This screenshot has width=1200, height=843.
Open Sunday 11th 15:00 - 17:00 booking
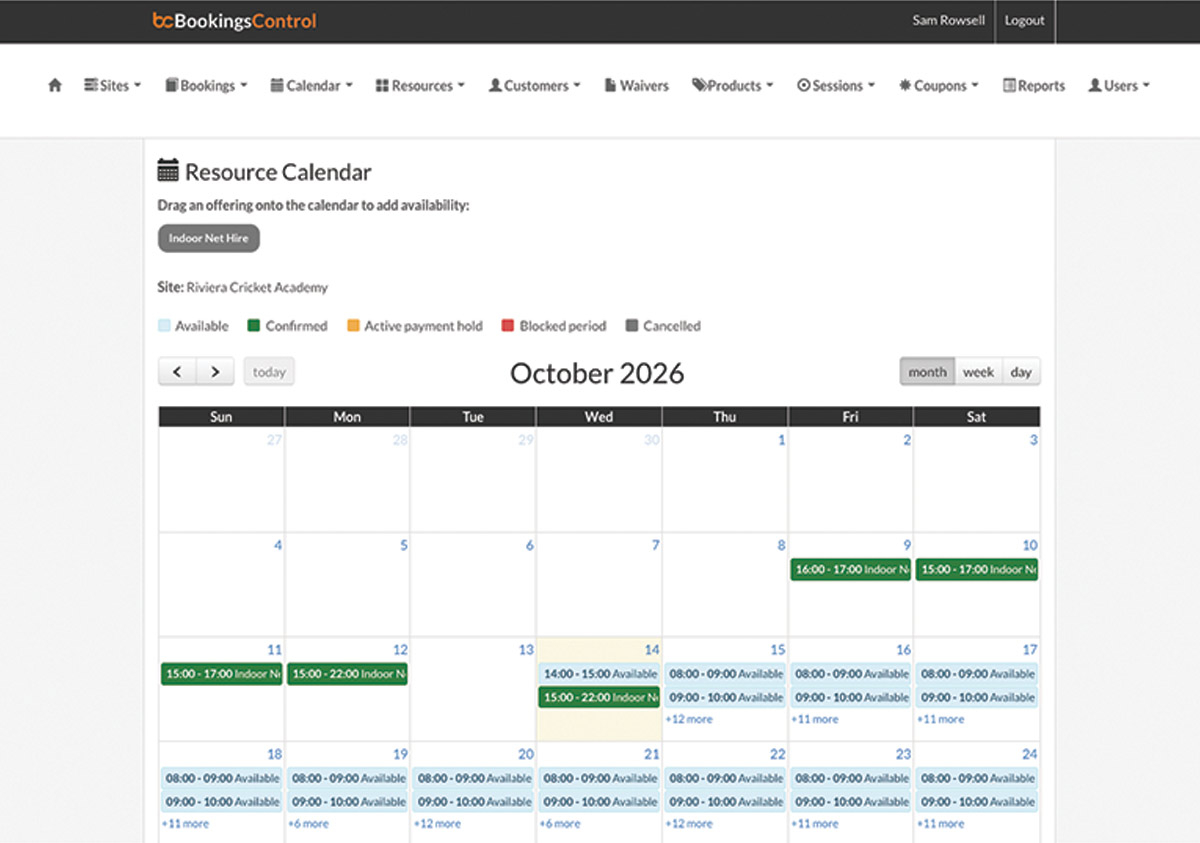(221, 674)
